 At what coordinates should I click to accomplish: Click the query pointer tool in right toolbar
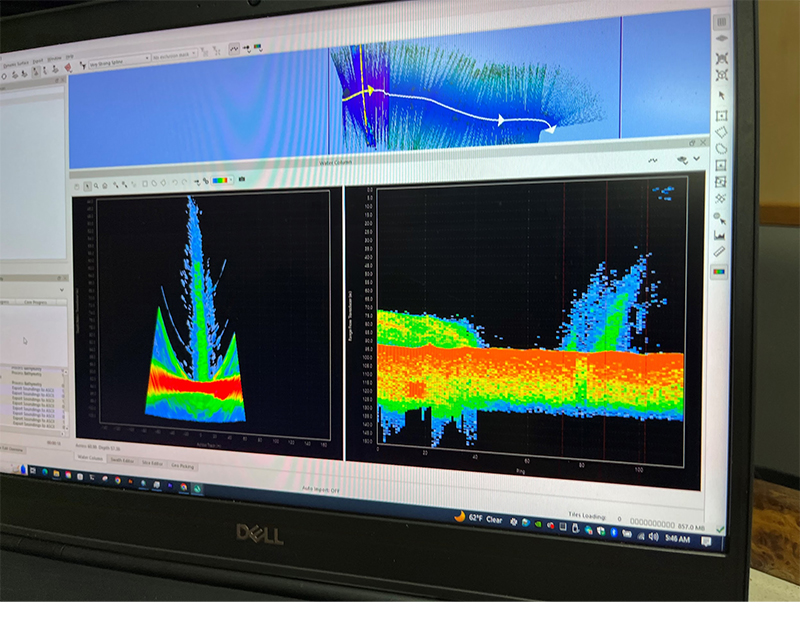click(719, 218)
